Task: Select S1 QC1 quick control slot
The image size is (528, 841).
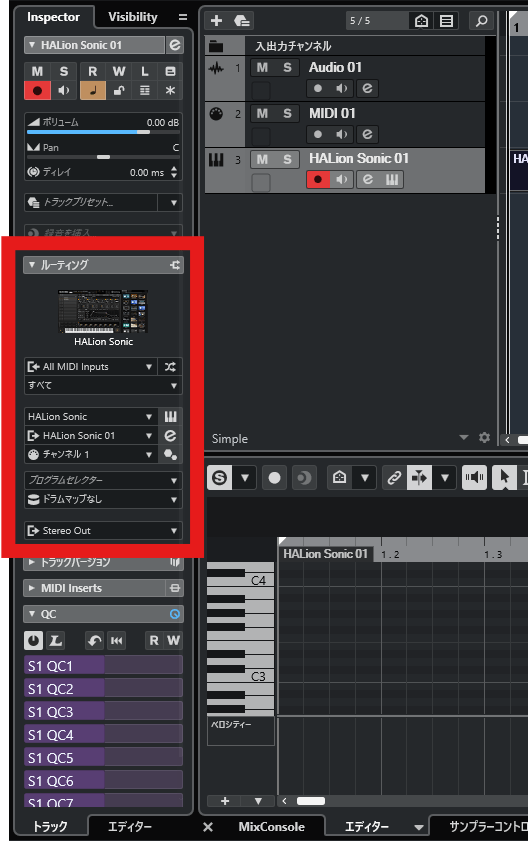Action: tap(104, 666)
